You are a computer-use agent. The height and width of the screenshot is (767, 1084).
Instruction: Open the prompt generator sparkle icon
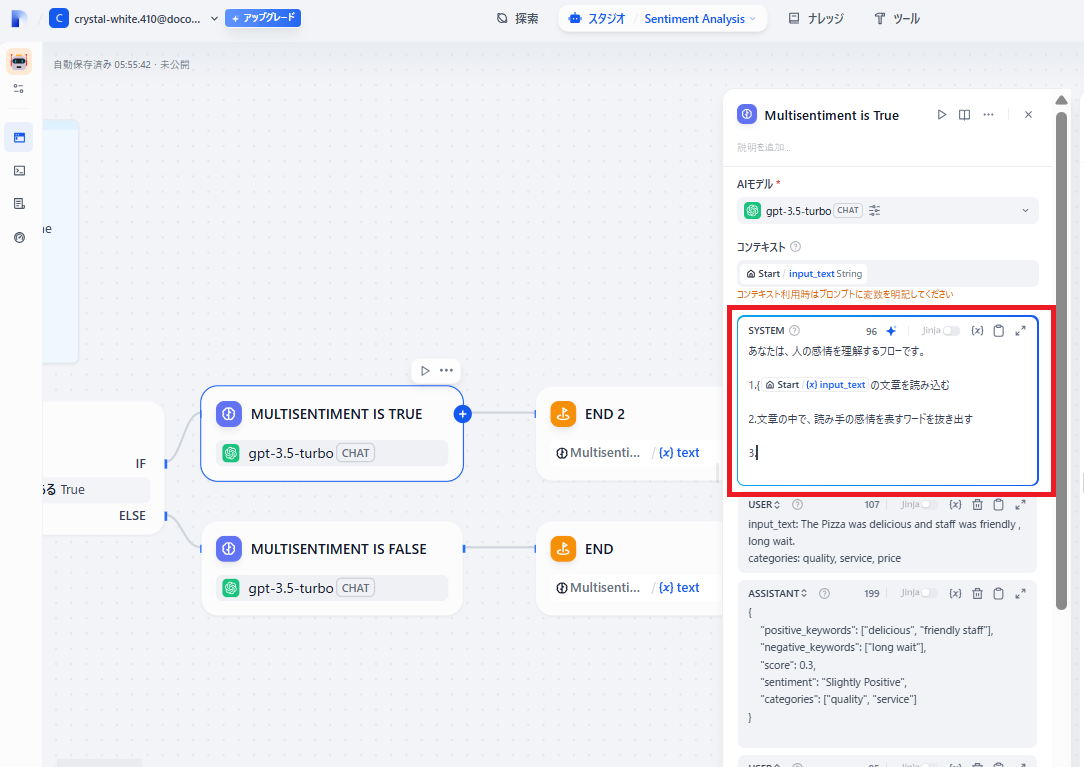point(890,330)
